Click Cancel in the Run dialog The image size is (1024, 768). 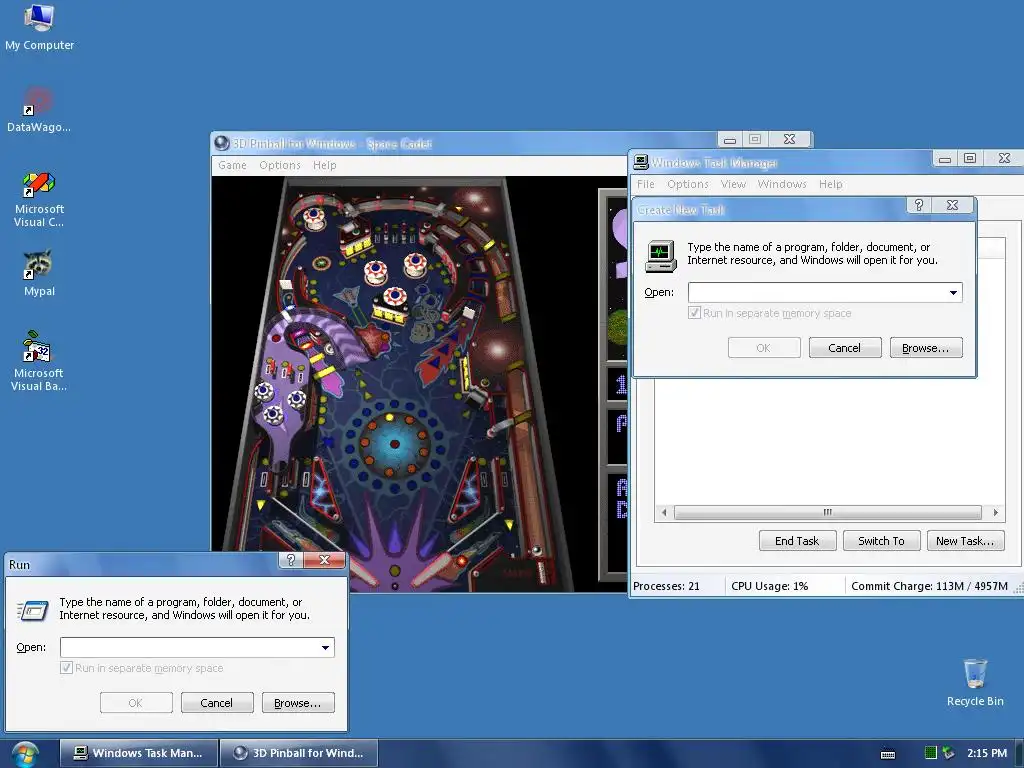217,703
